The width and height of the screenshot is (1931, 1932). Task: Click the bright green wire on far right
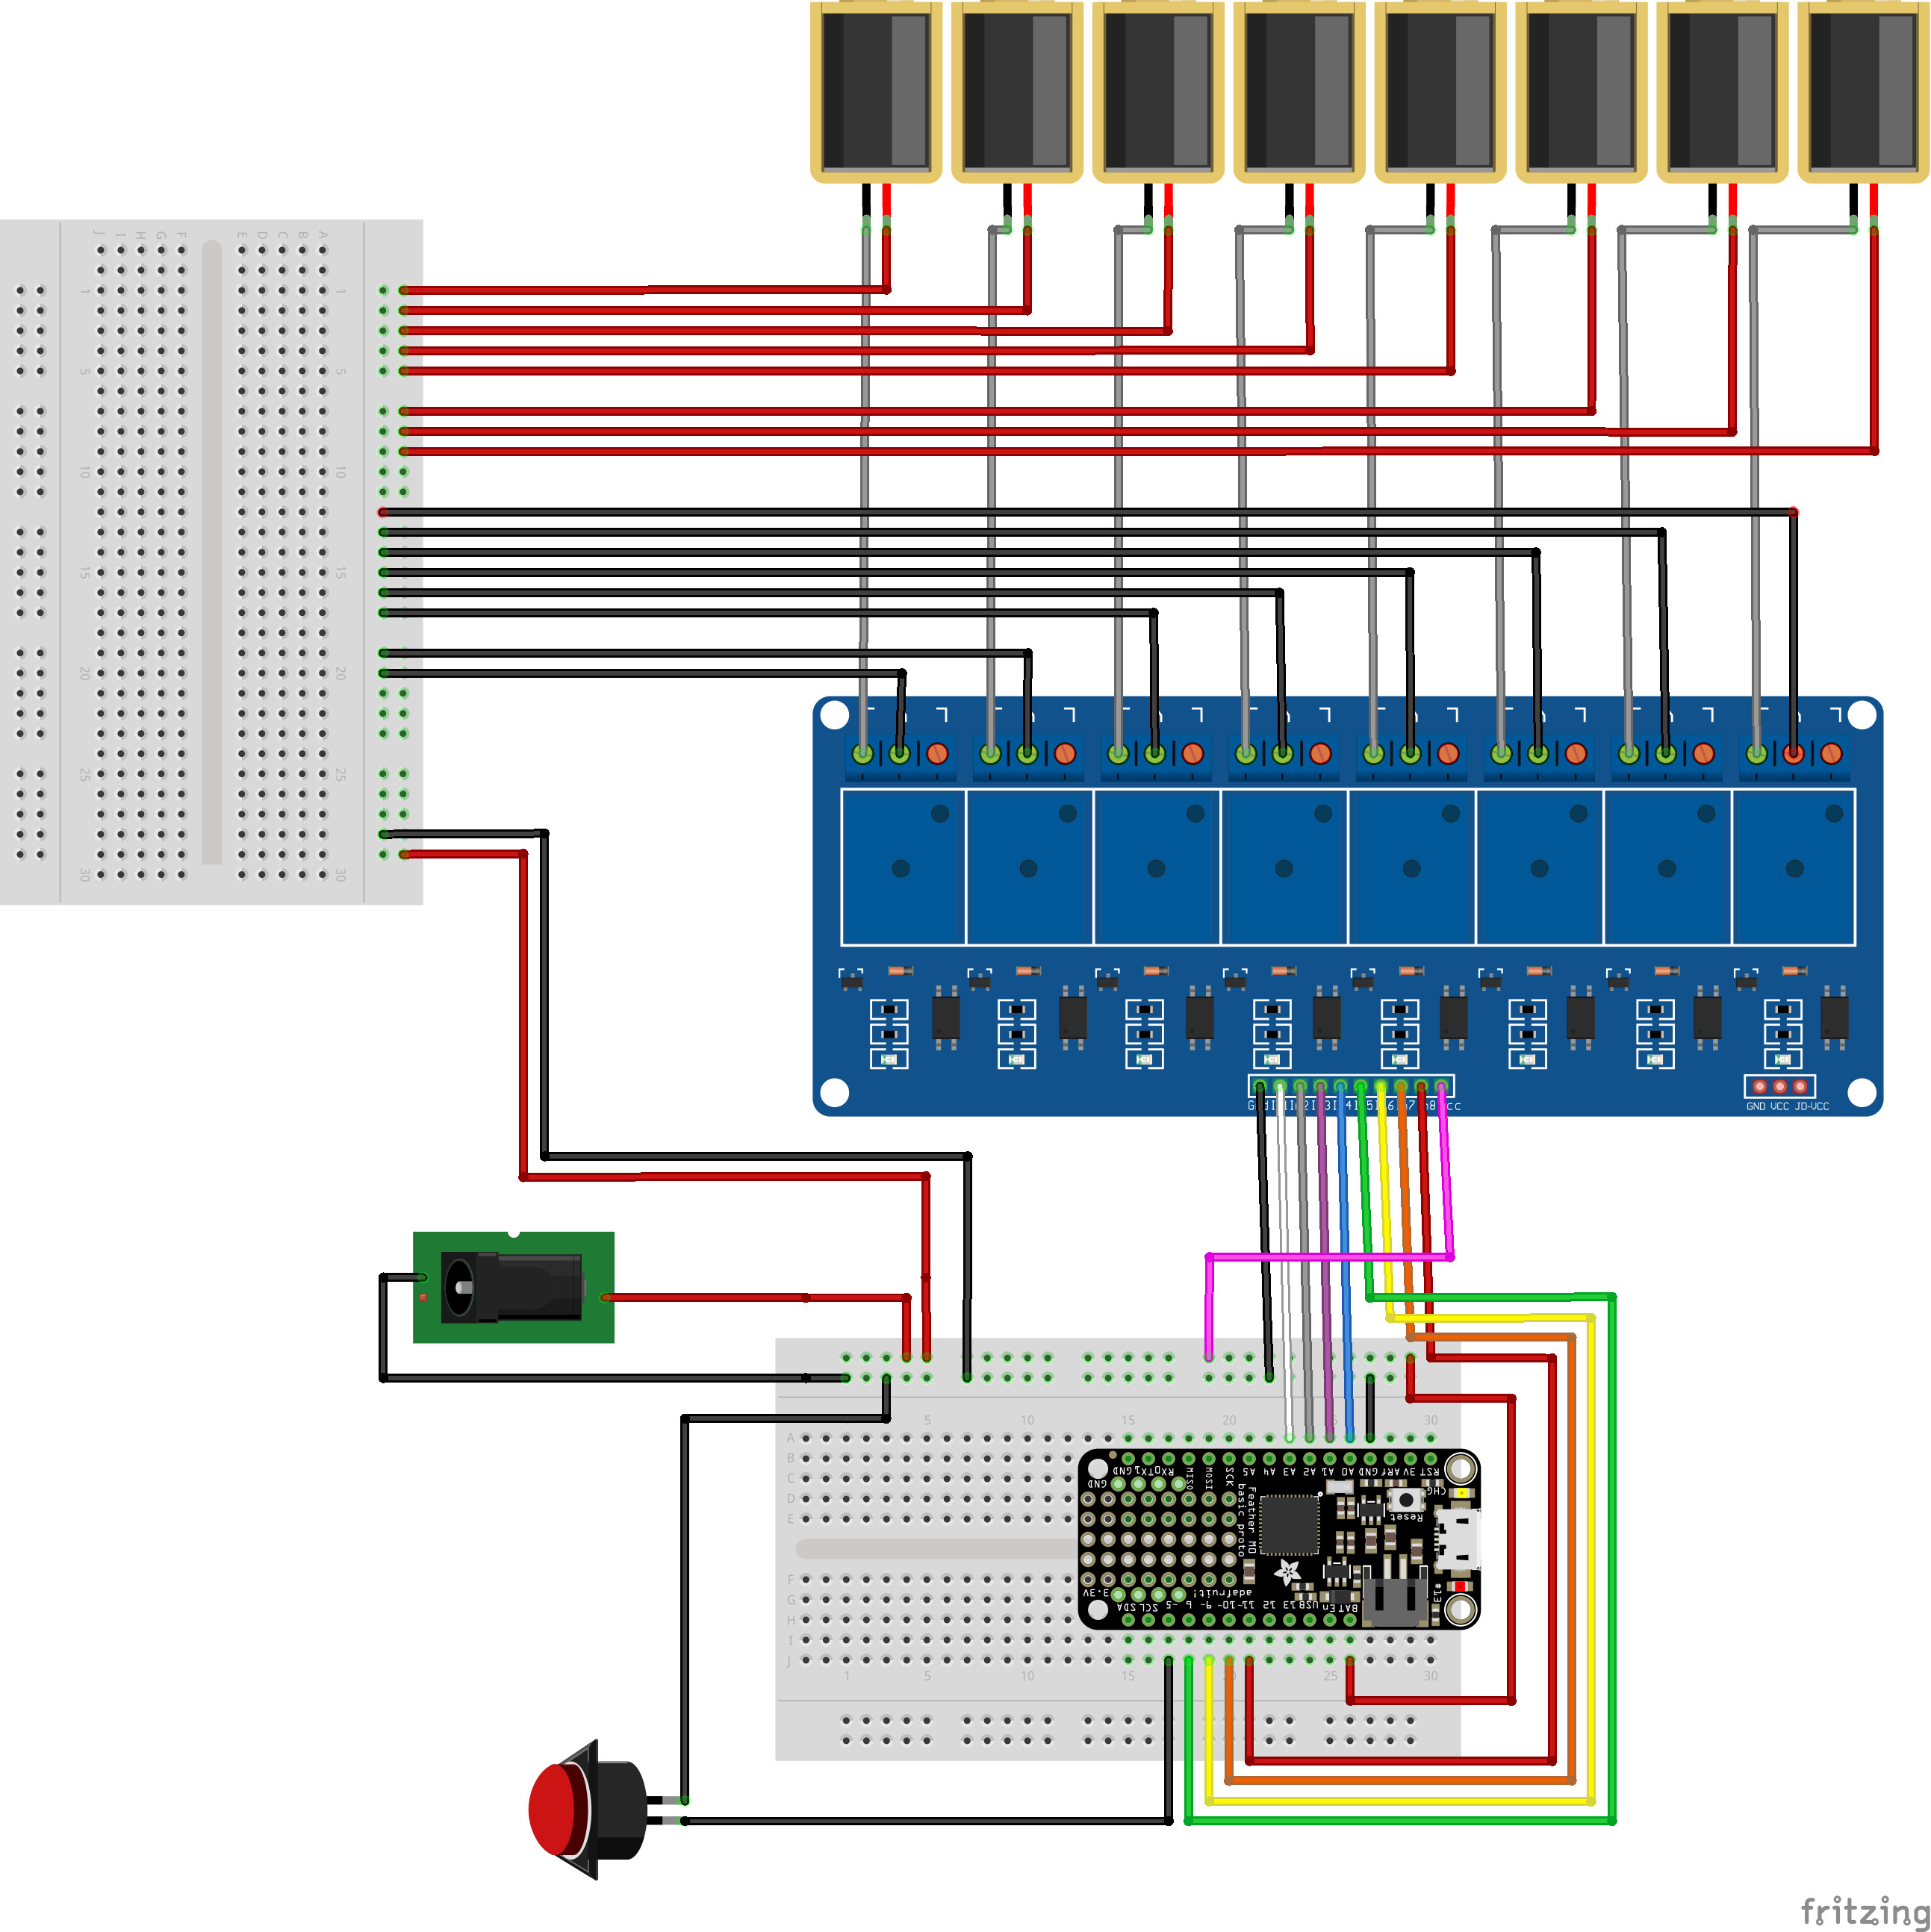[1613, 1560]
